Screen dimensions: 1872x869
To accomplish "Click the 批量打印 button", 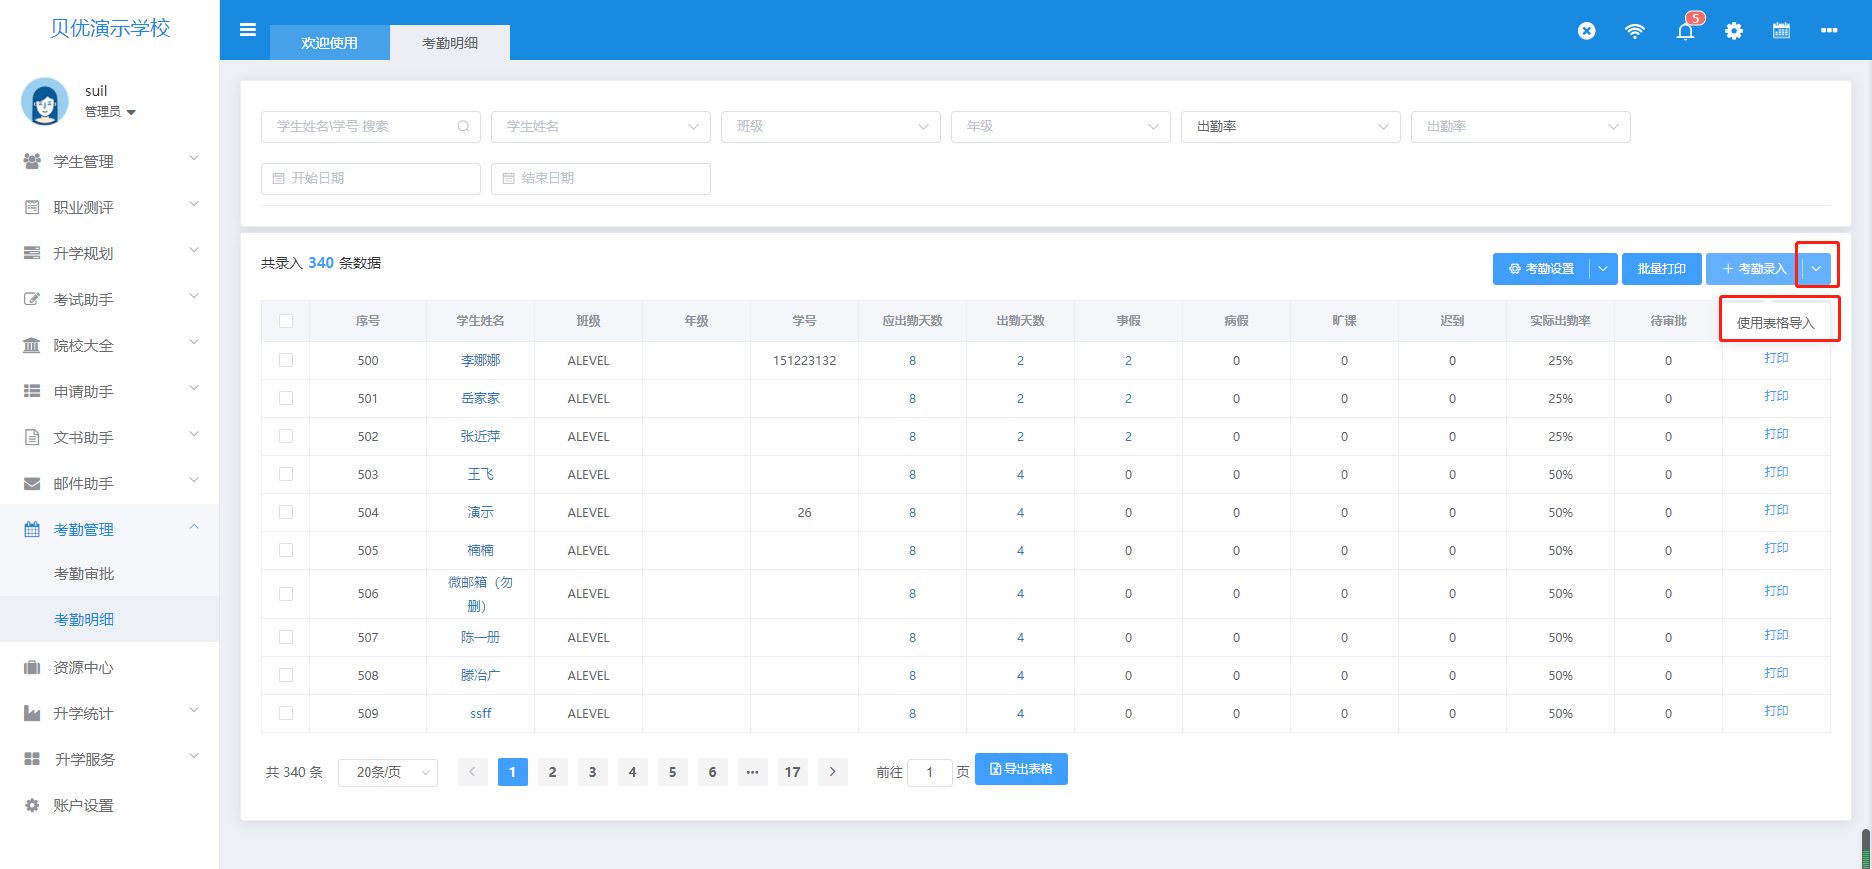I will (x=1661, y=269).
